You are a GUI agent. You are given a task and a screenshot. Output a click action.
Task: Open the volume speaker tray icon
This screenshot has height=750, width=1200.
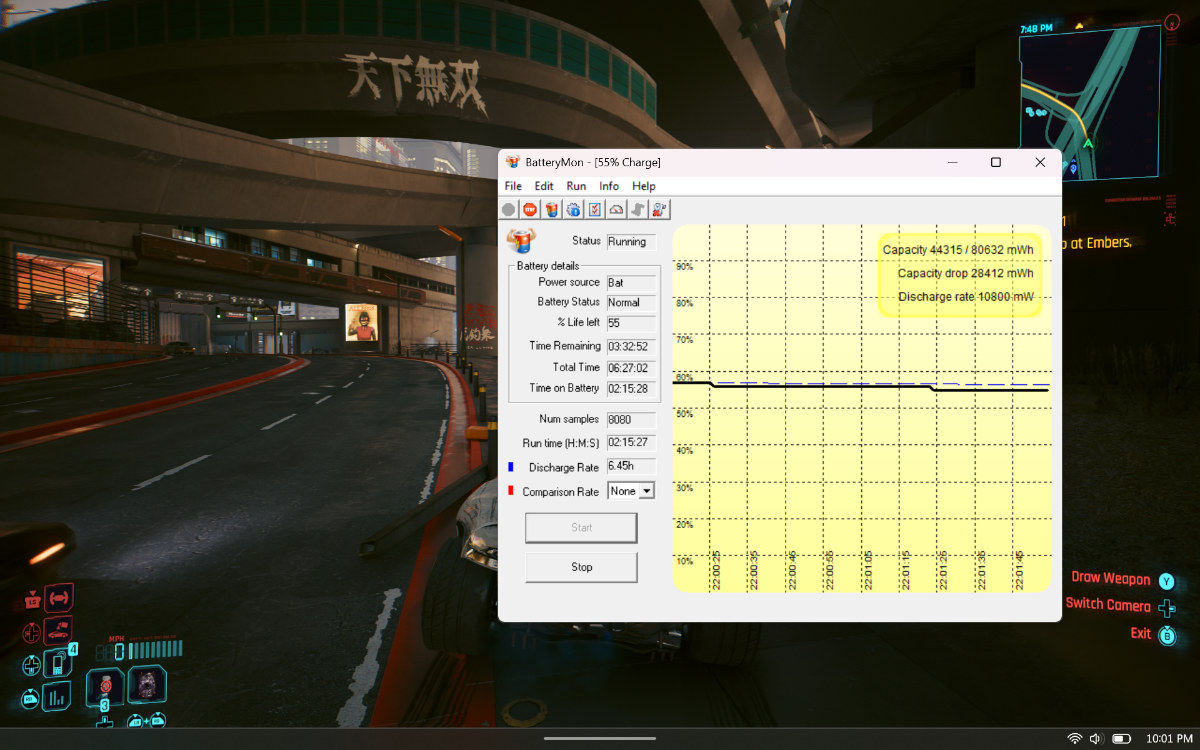point(1097,738)
